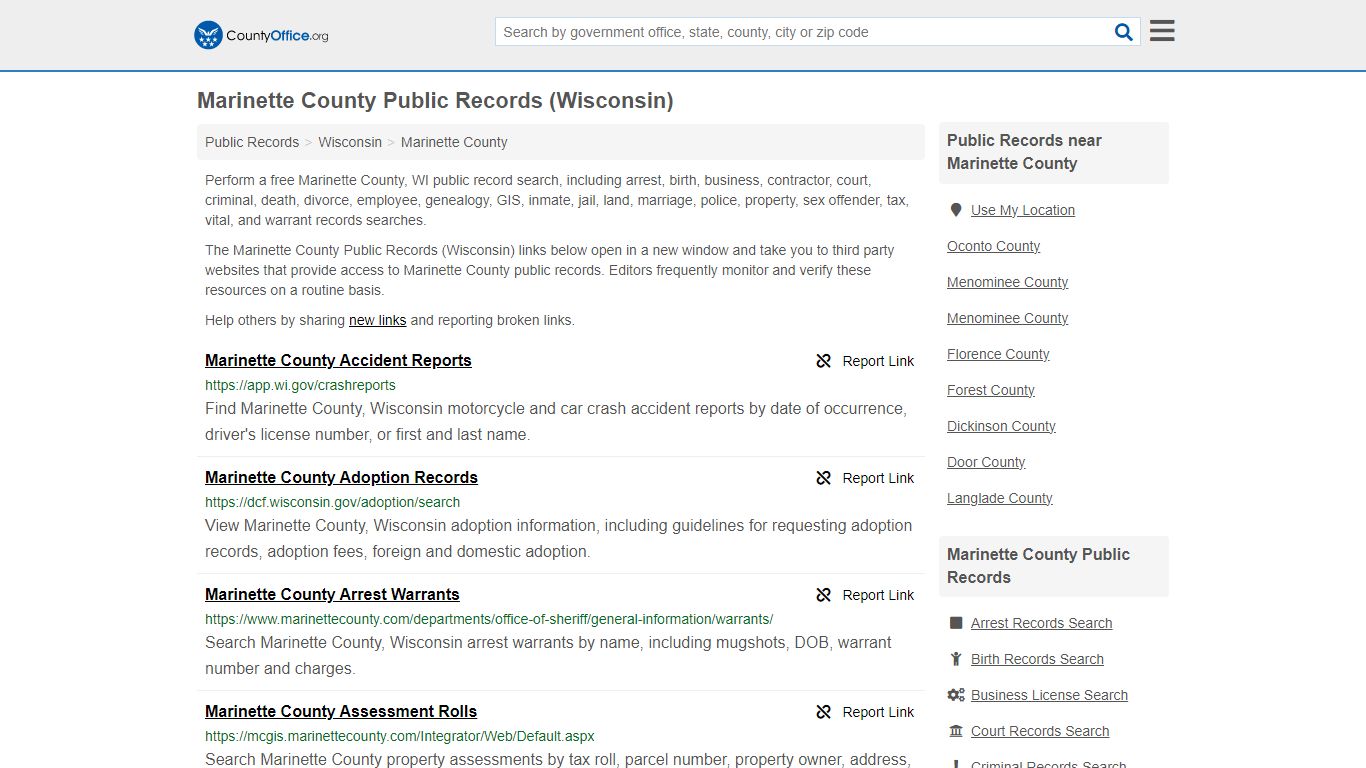The image size is (1366, 768).
Task: Go to Langlade County
Action: click(1000, 498)
